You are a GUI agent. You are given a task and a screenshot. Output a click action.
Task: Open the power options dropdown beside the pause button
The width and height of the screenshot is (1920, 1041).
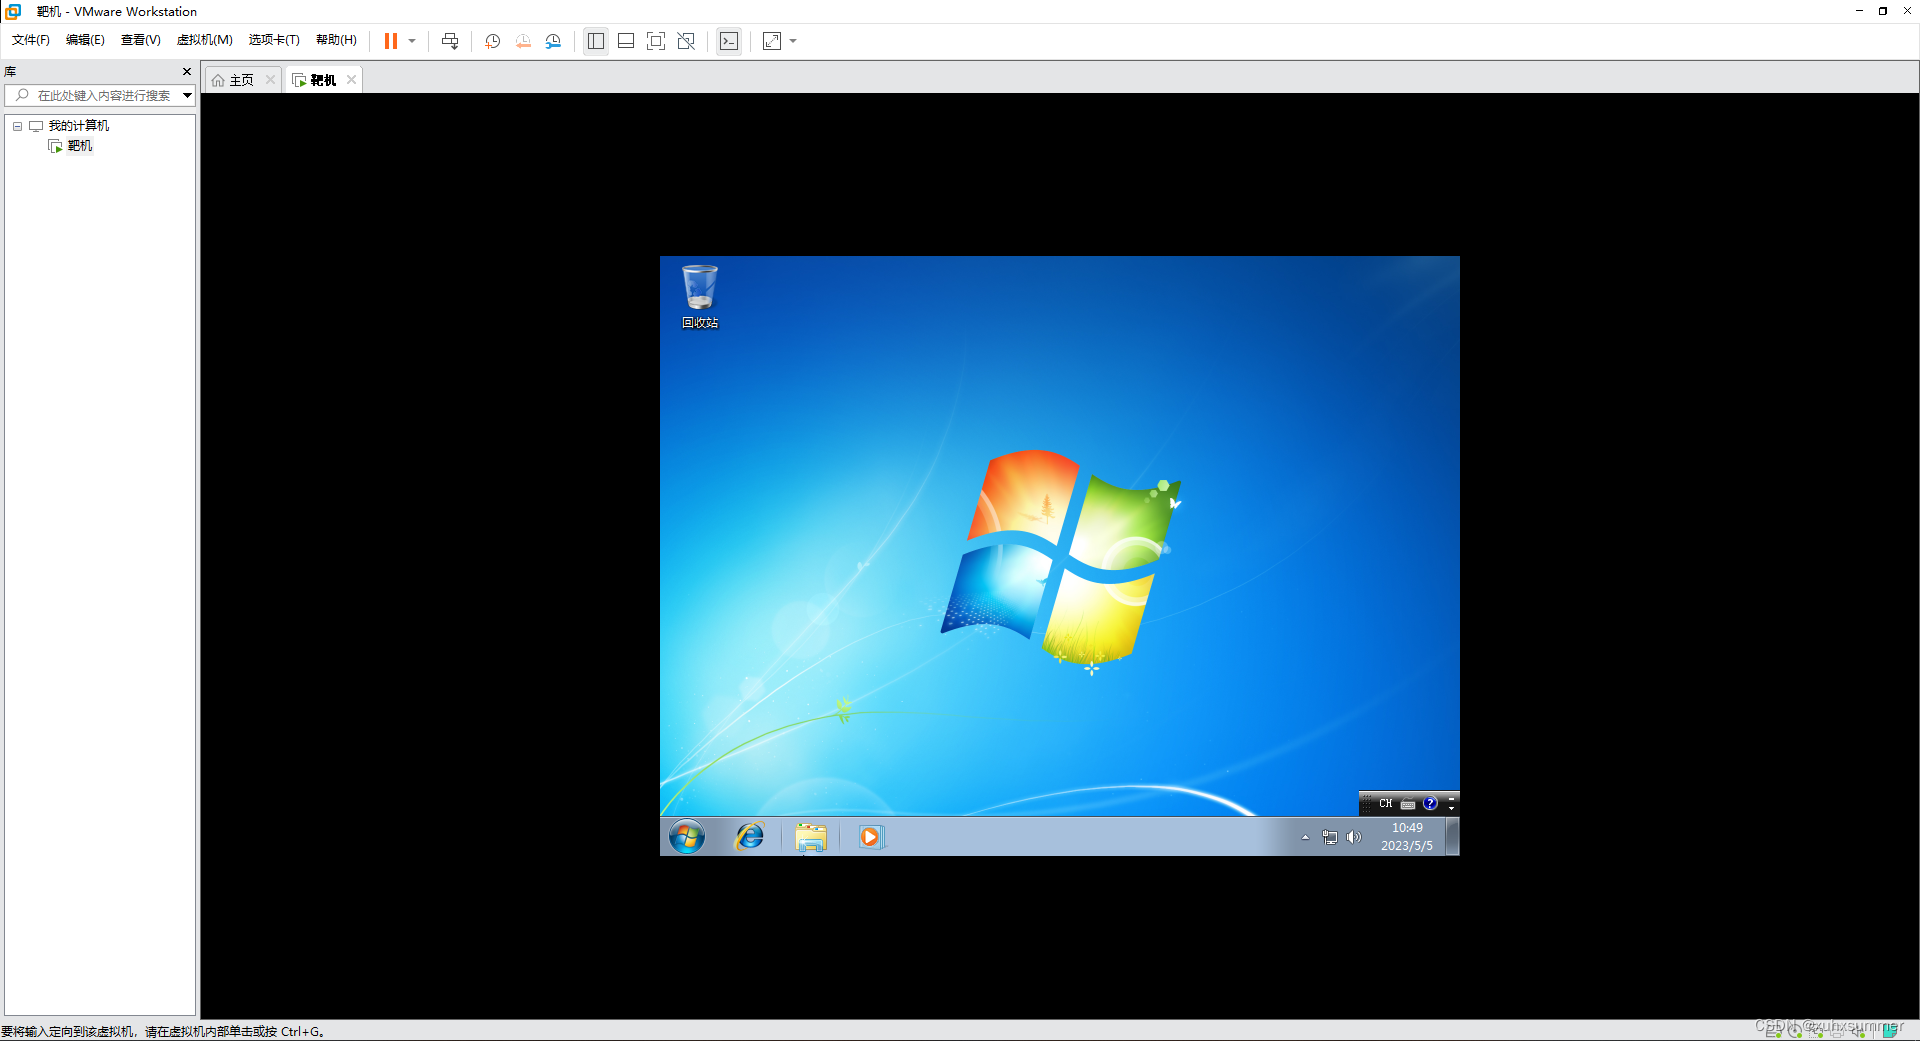[412, 41]
